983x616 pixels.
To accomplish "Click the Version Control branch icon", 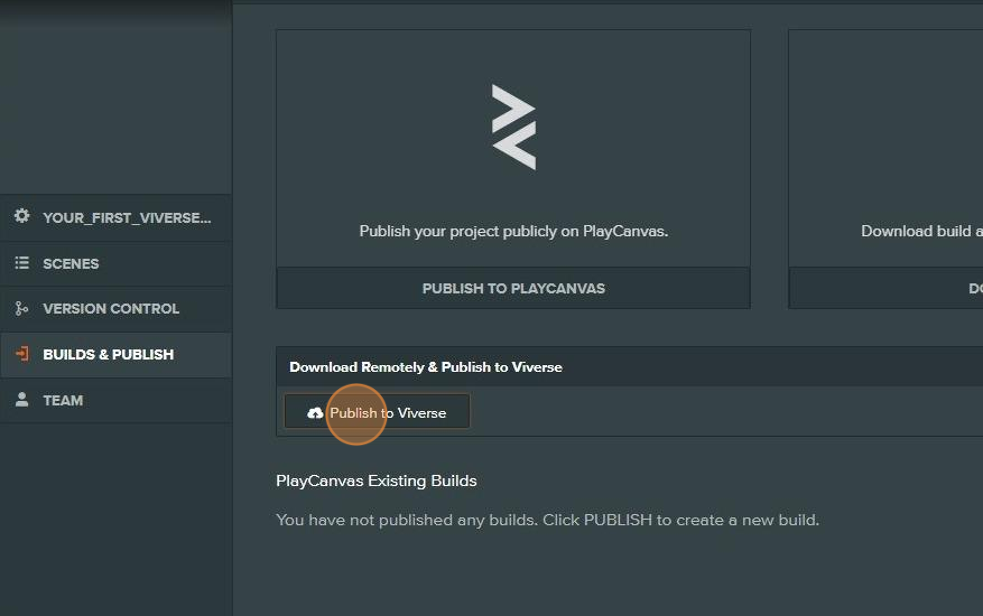I will click(22, 309).
